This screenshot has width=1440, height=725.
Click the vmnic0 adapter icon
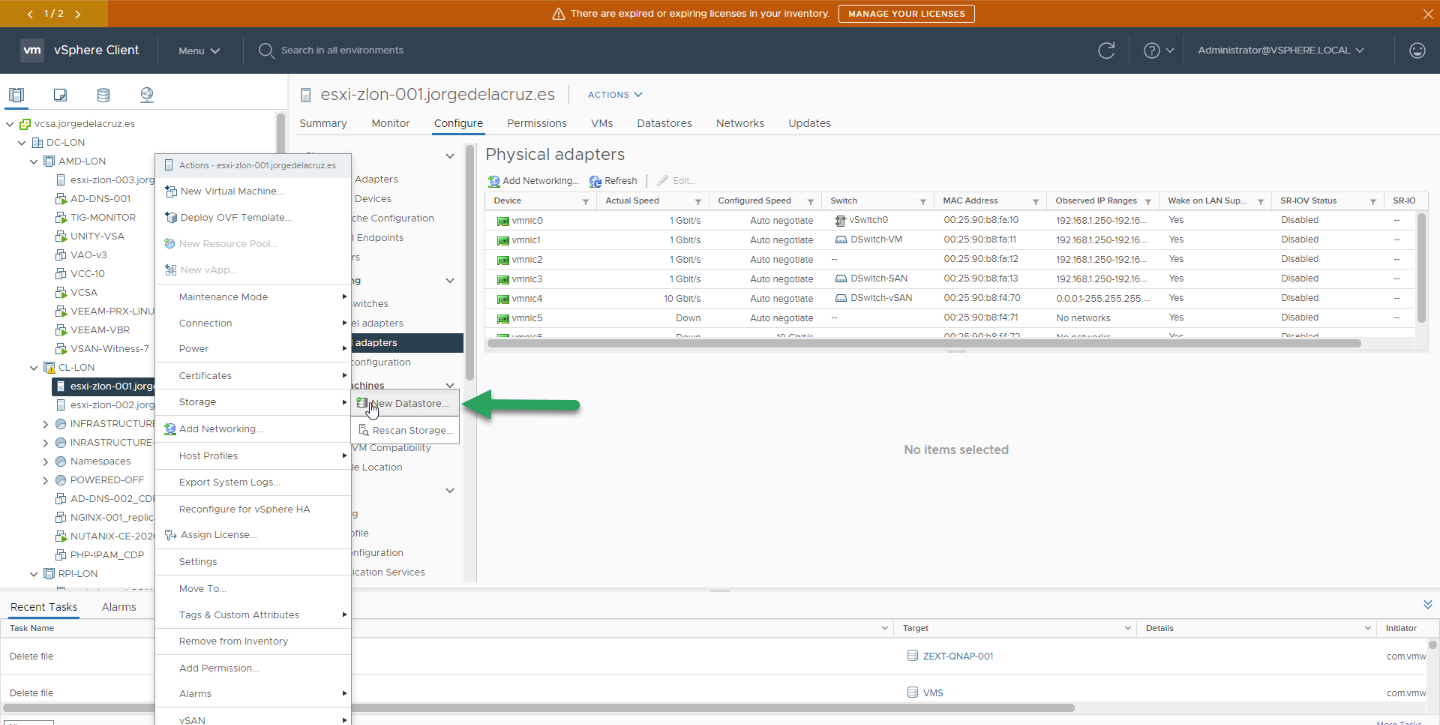tap(503, 220)
